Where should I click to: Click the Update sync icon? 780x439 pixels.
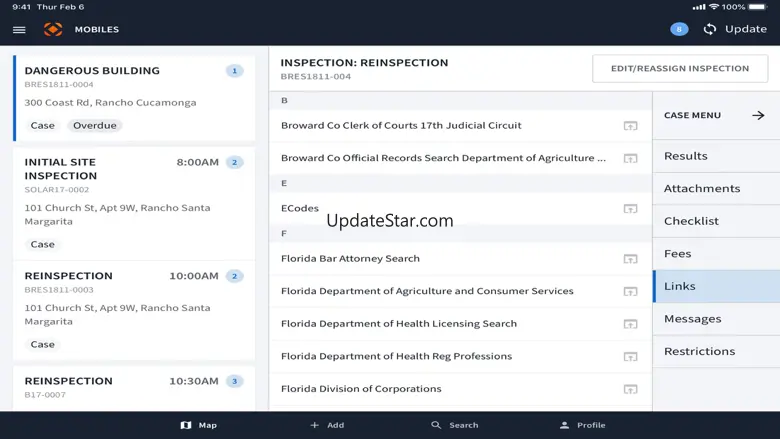point(710,29)
